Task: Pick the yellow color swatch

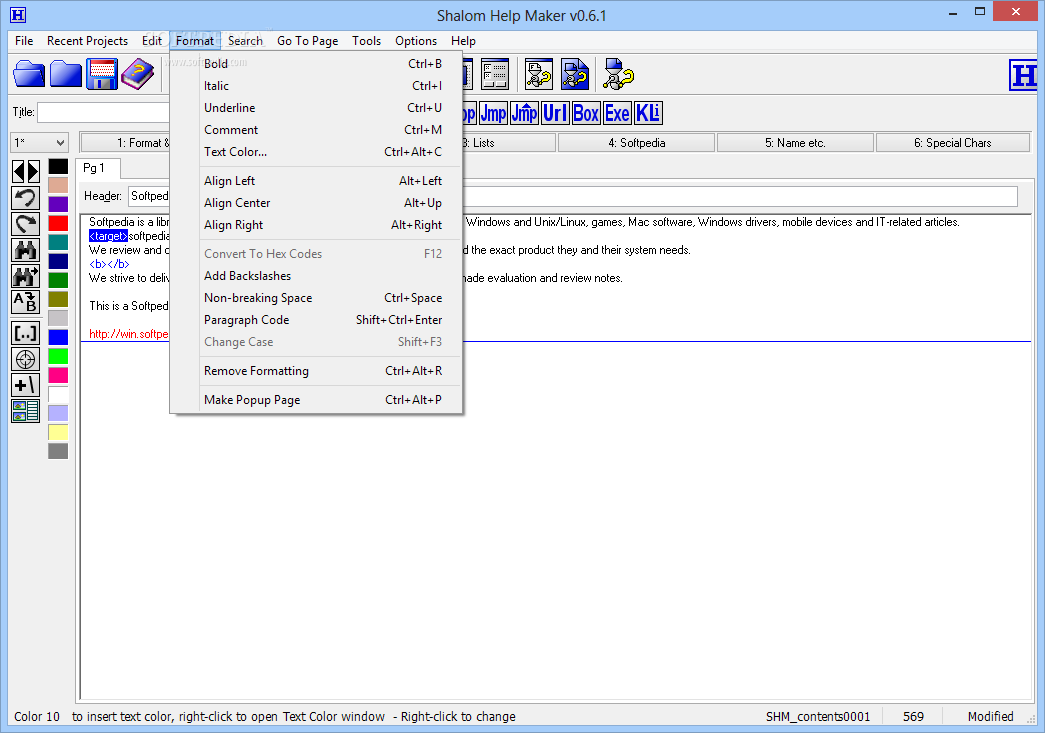Action: pos(58,432)
